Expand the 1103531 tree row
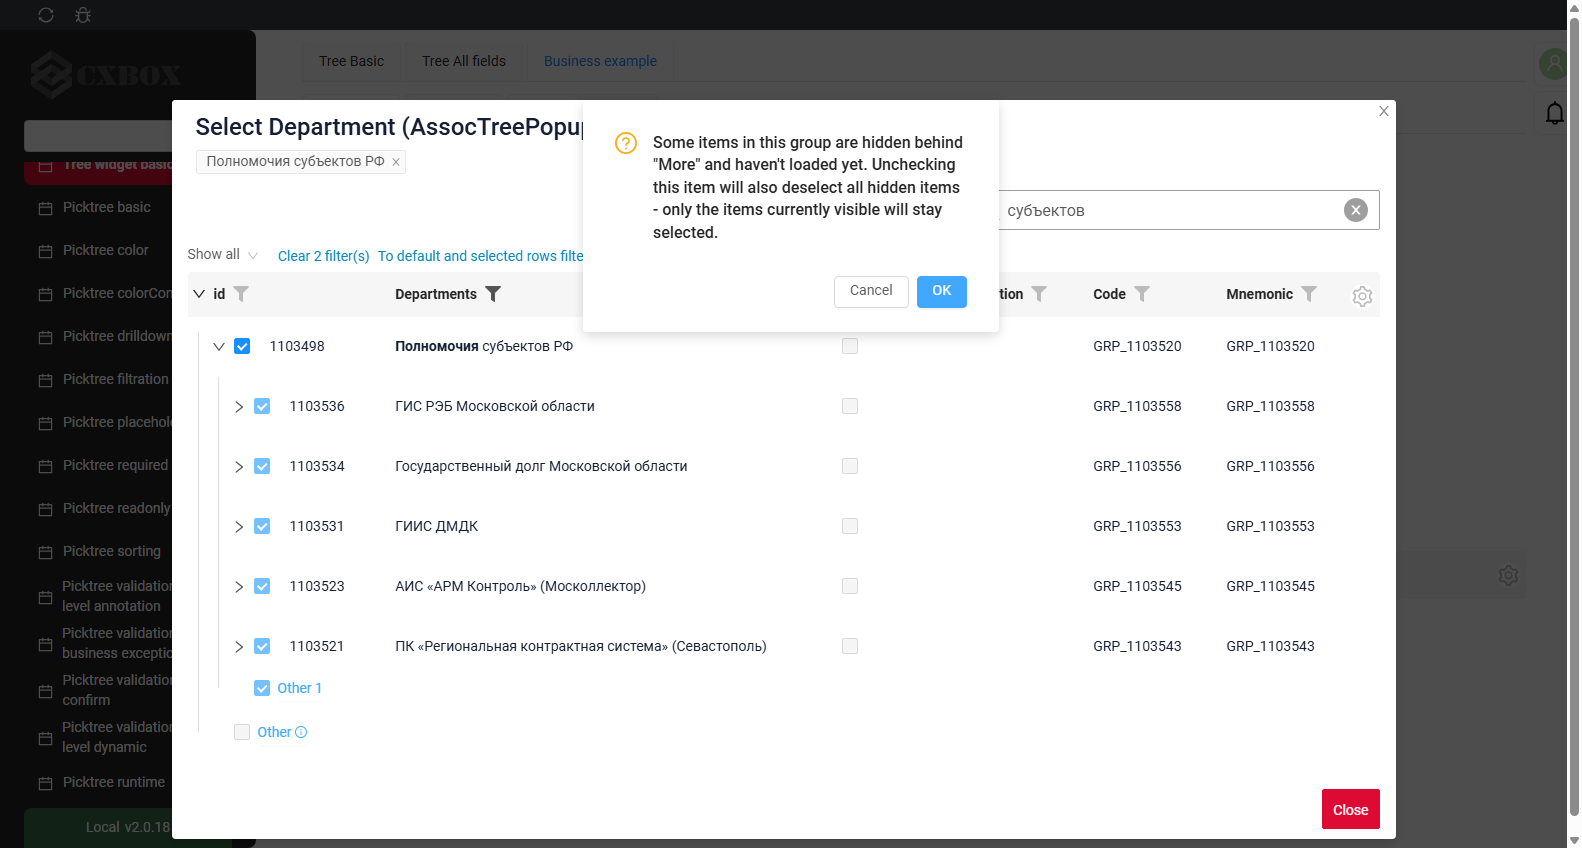This screenshot has width=1582, height=848. click(239, 527)
